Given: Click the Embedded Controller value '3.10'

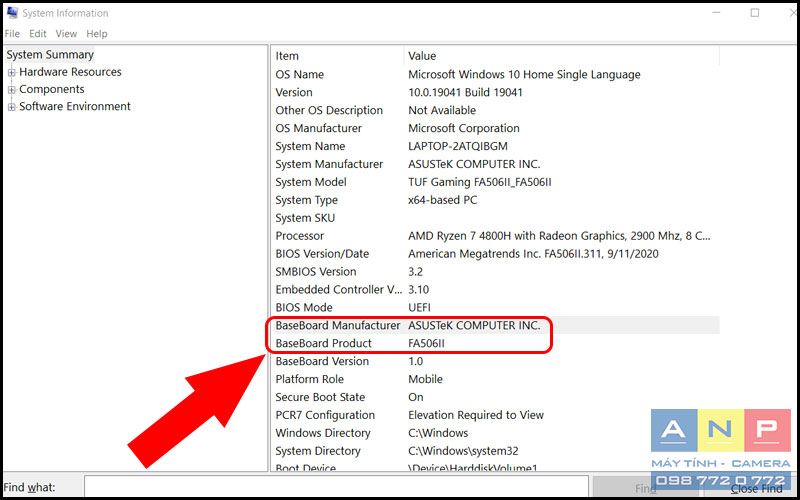Looking at the screenshot, I should (x=418, y=289).
